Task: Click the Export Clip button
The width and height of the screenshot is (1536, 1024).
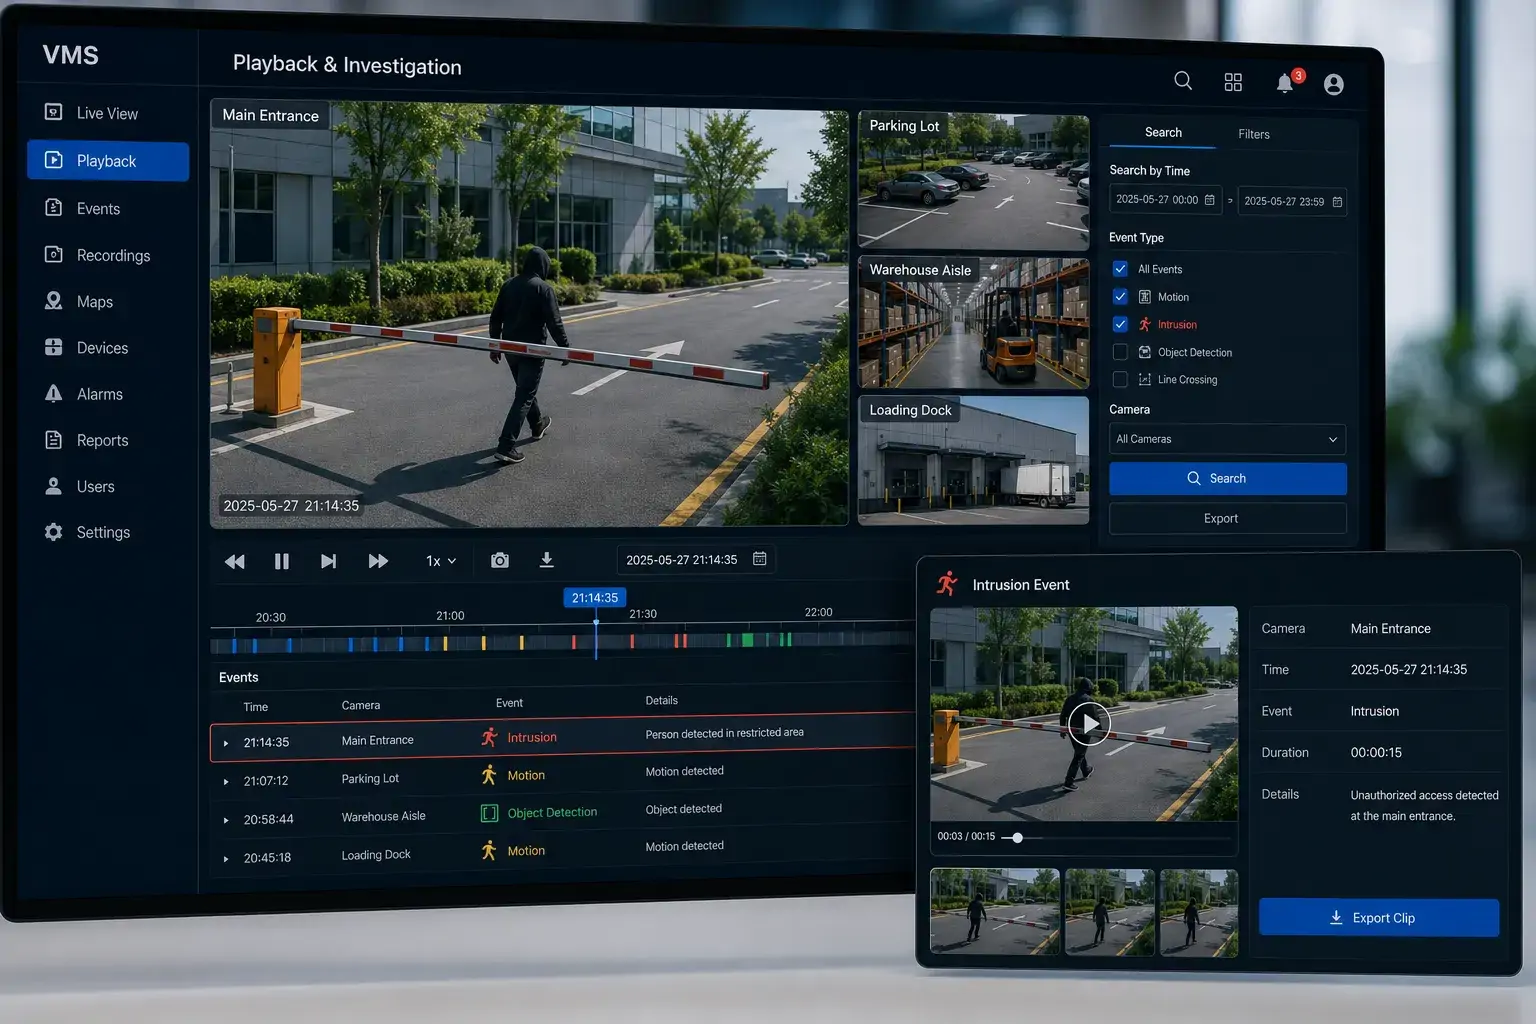Action: tap(1379, 918)
